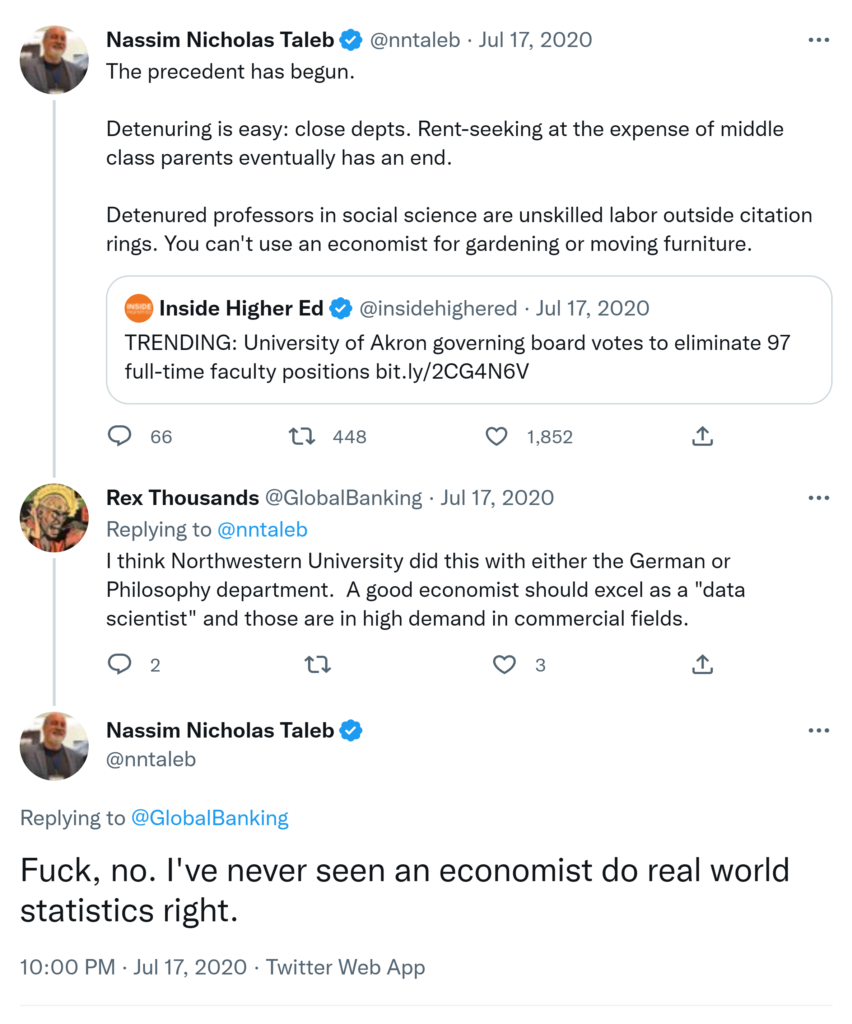
Task: Like Rex Thousands' reply
Action: click(505, 664)
